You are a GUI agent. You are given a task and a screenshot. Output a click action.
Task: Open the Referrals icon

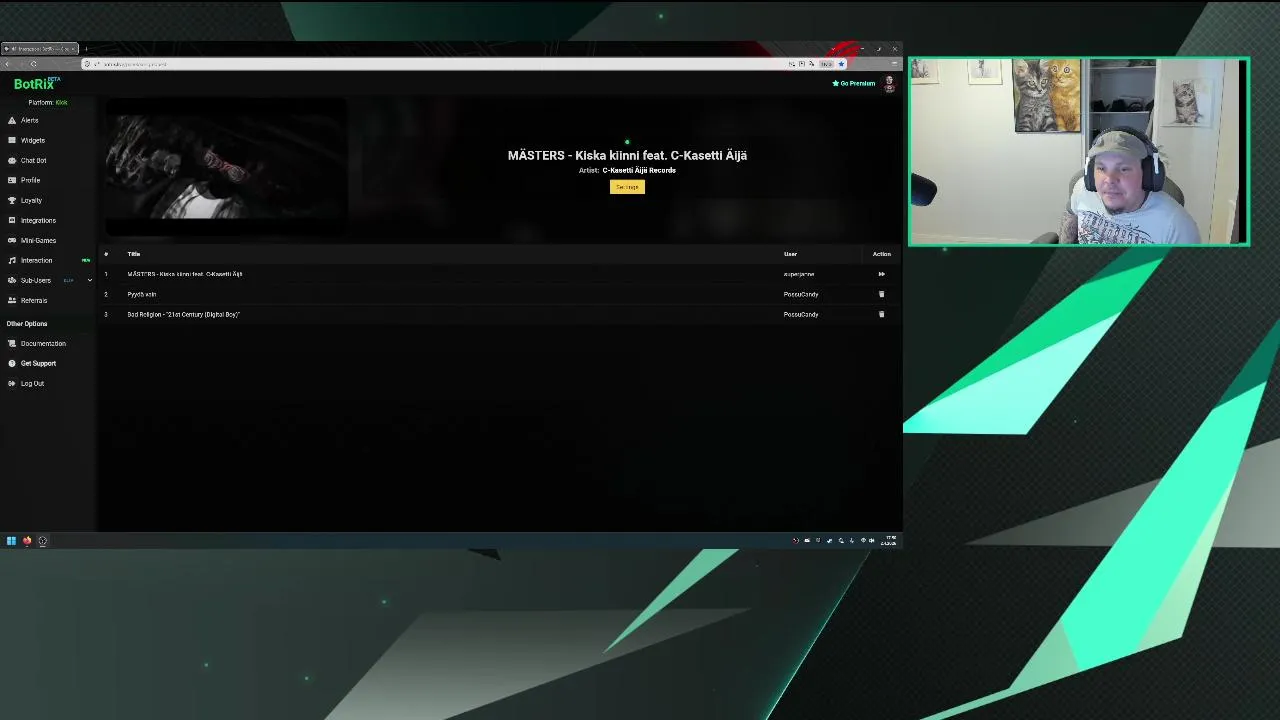tap(12, 300)
